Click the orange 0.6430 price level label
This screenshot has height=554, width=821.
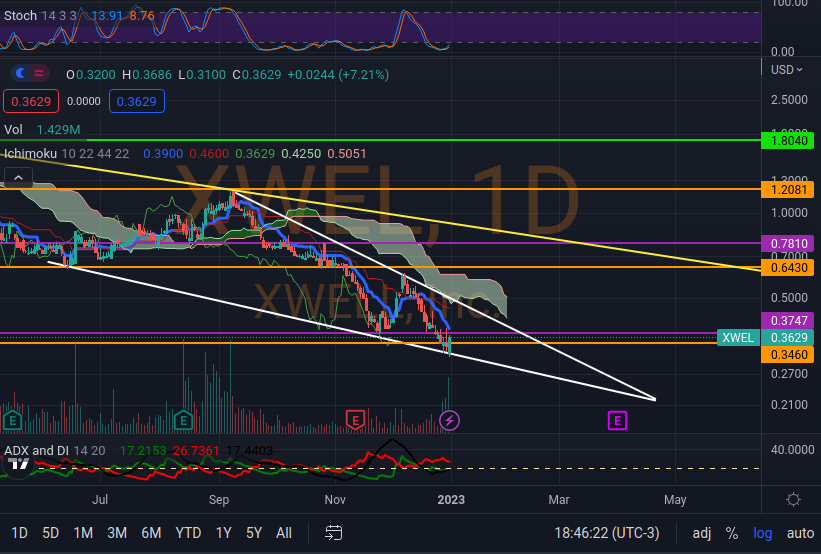(x=787, y=268)
